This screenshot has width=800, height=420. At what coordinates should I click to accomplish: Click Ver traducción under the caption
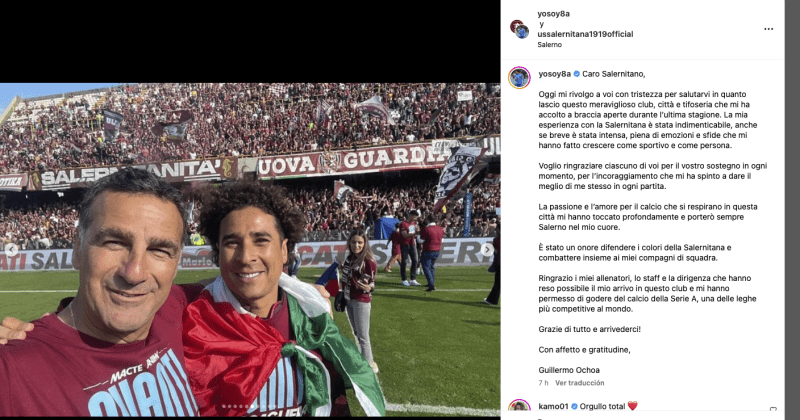(x=580, y=383)
